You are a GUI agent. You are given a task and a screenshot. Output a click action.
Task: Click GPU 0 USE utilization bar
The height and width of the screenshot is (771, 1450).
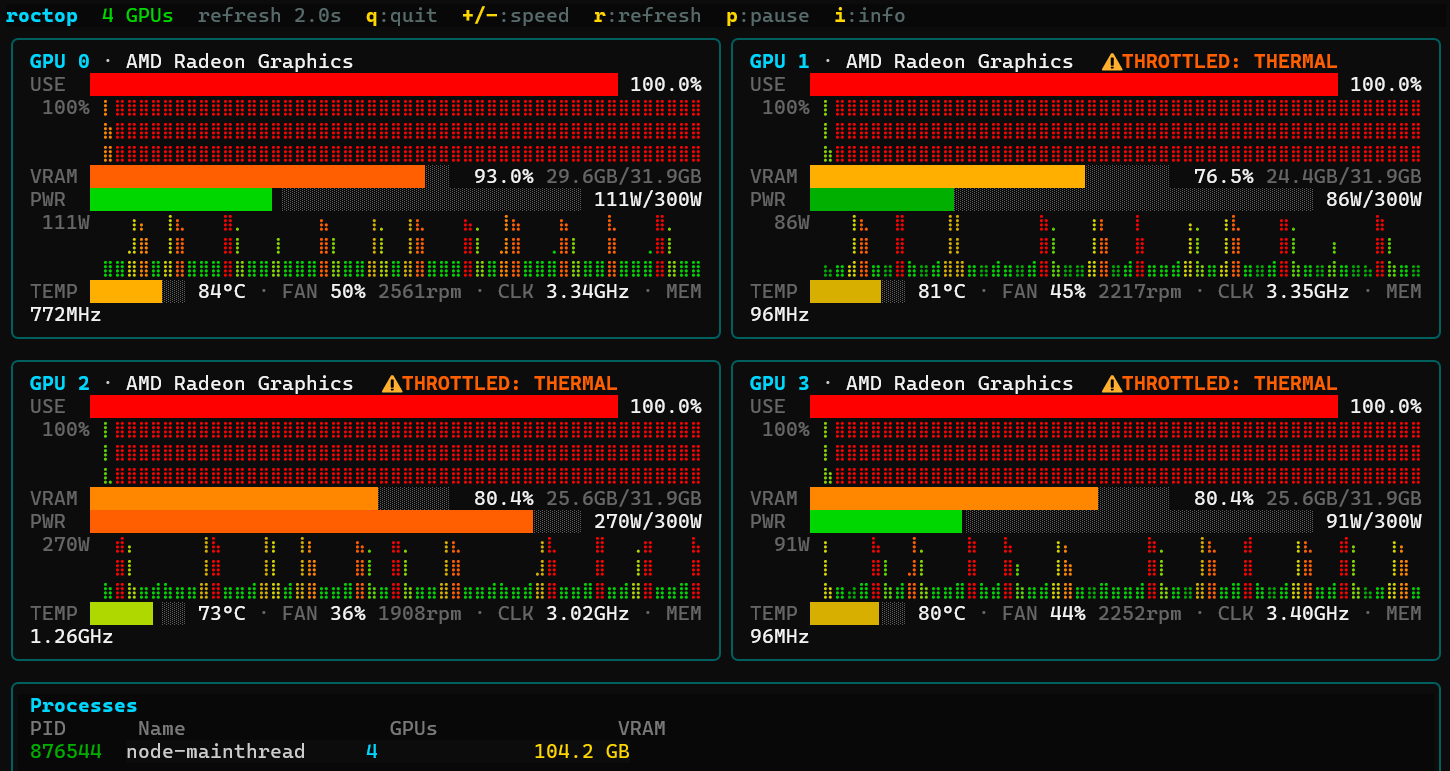[354, 84]
